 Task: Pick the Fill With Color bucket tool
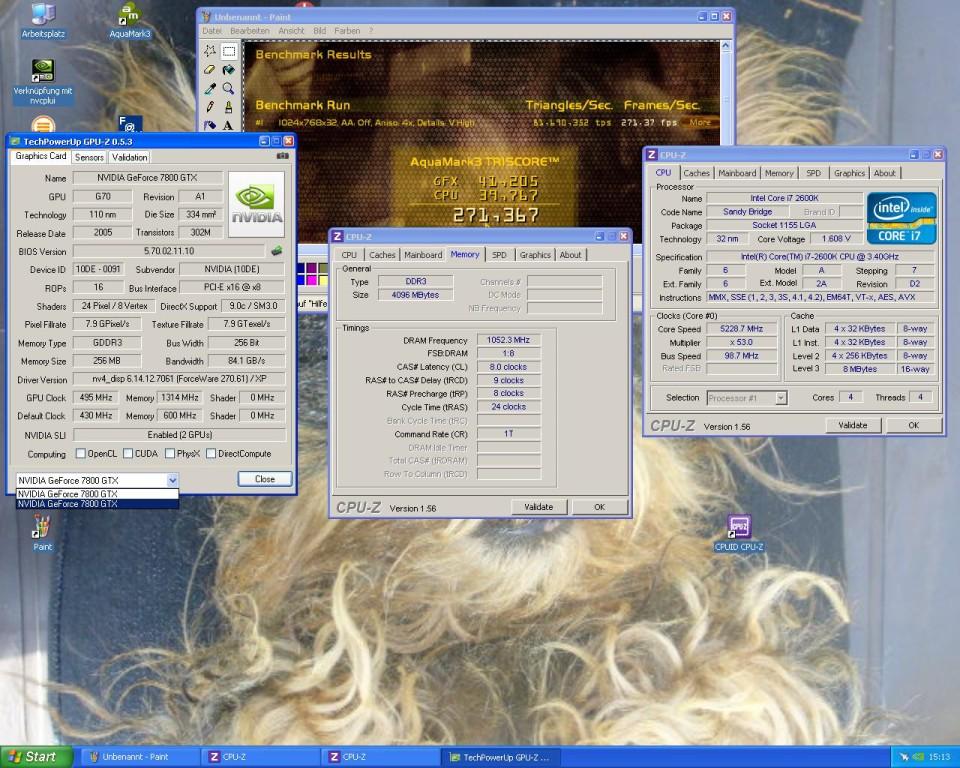pos(228,70)
